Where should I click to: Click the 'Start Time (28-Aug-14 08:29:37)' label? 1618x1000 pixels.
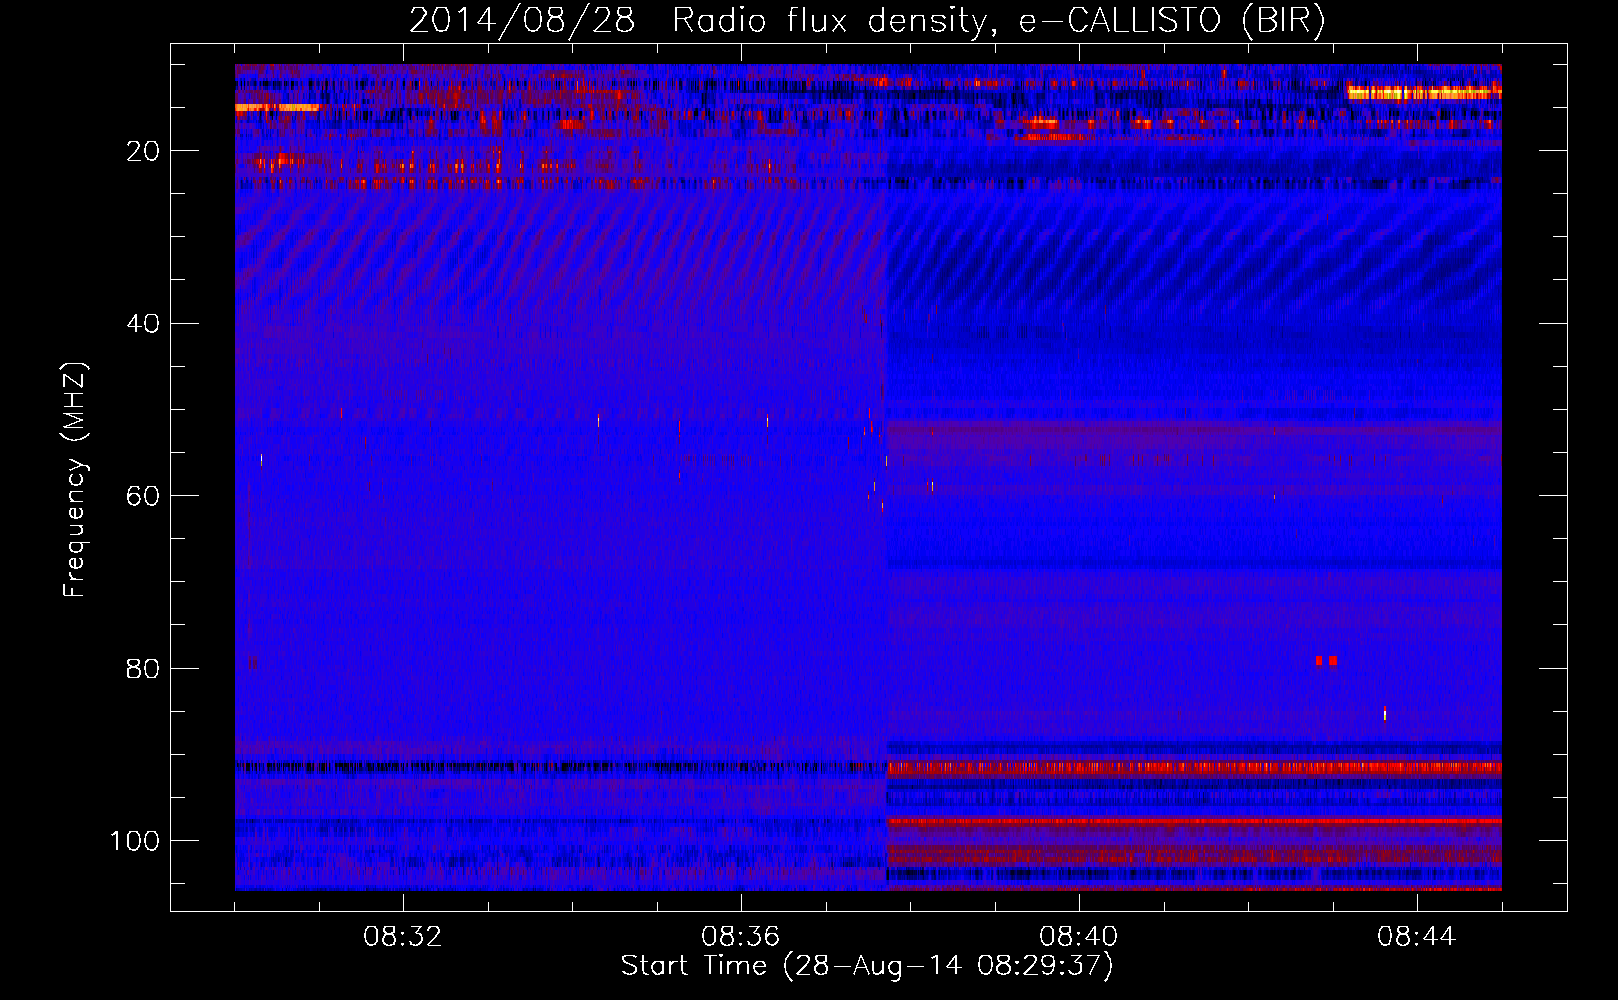pyautogui.click(x=867, y=966)
